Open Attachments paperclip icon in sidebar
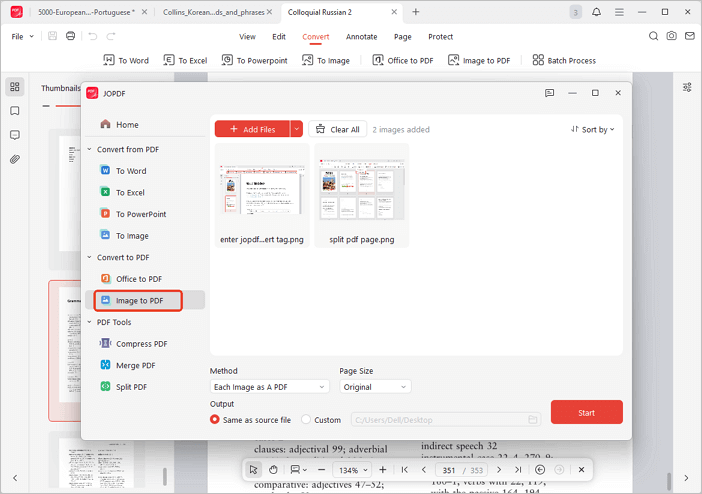The height and width of the screenshot is (494, 702). tap(15, 159)
